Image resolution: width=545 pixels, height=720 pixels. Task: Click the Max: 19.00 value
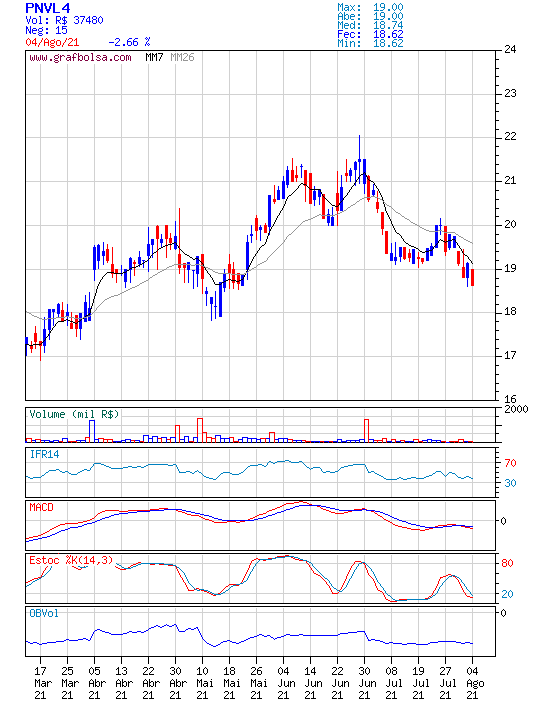point(370,7)
